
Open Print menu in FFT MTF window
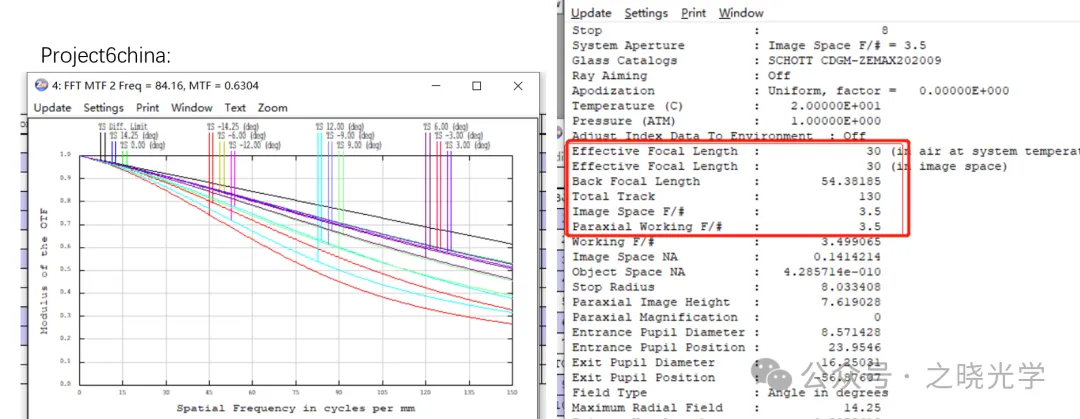coord(147,108)
